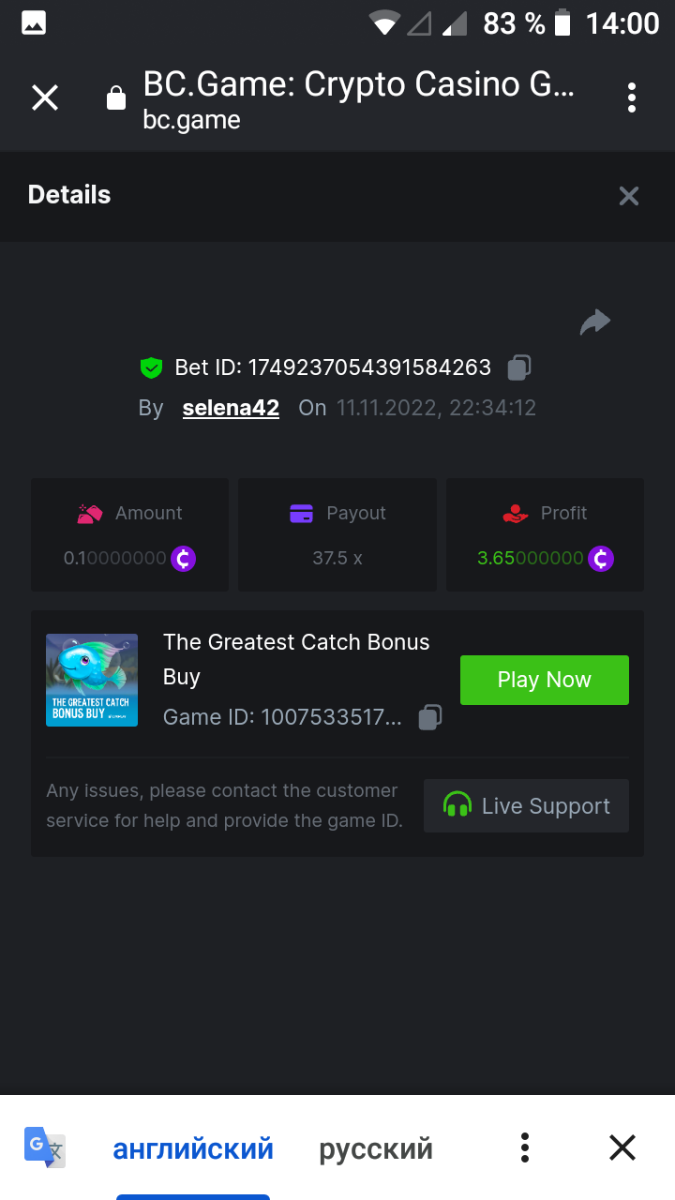Tap the Amount currency coin icon
675x1200 pixels.
click(183, 558)
